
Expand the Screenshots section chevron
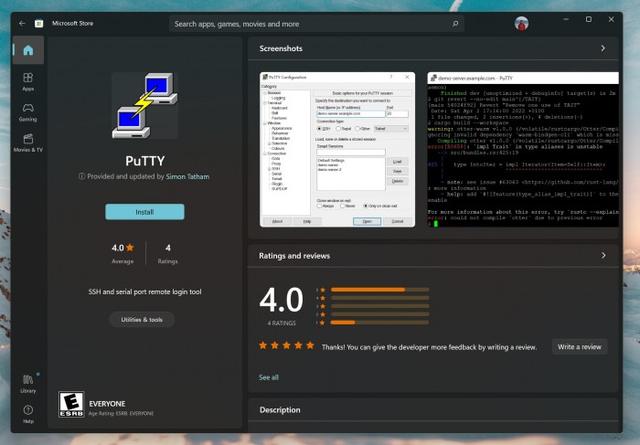[603, 48]
